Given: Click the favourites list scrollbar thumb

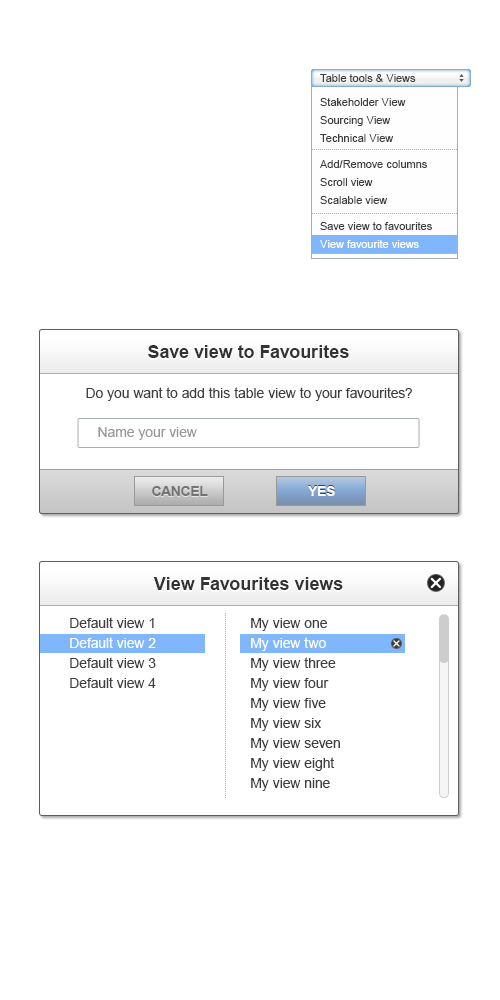Looking at the screenshot, I should [444, 638].
